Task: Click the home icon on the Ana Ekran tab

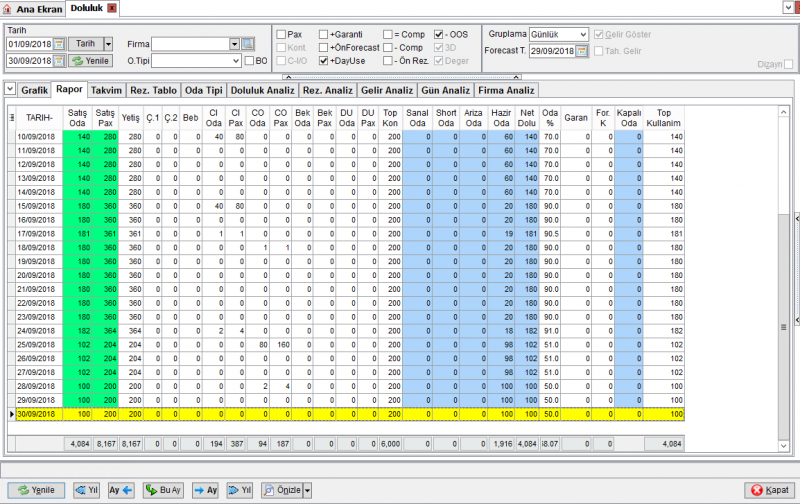Action: [x=7, y=9]
